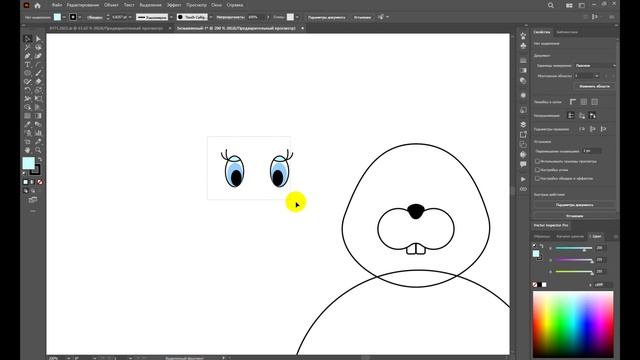The height and width of the screenshot is (360, 640).
Task: Switch to the first document tab
Action: coord(106,28)
